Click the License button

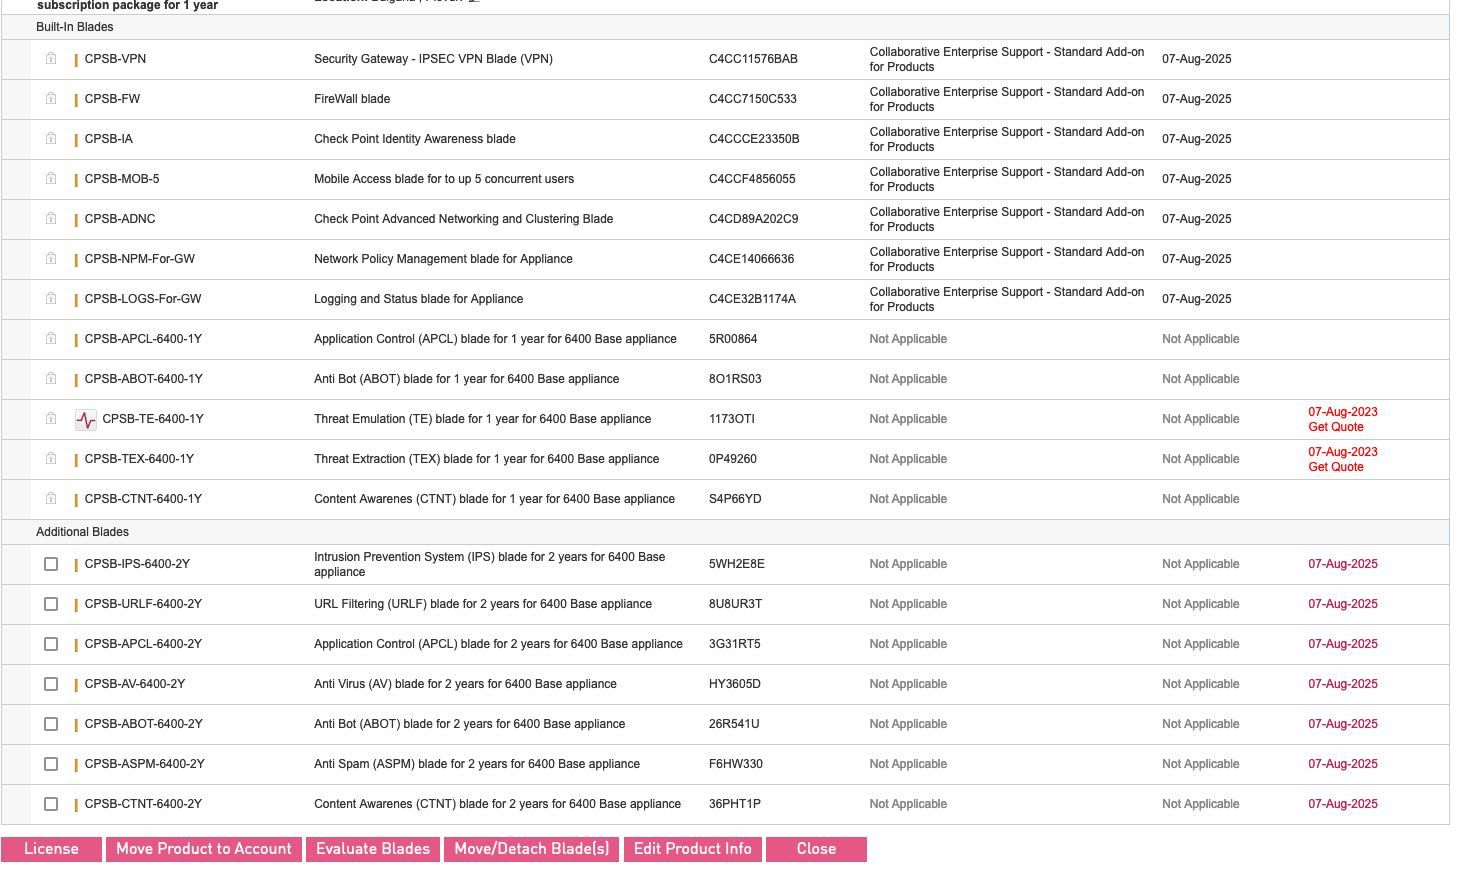pos(51,849)
